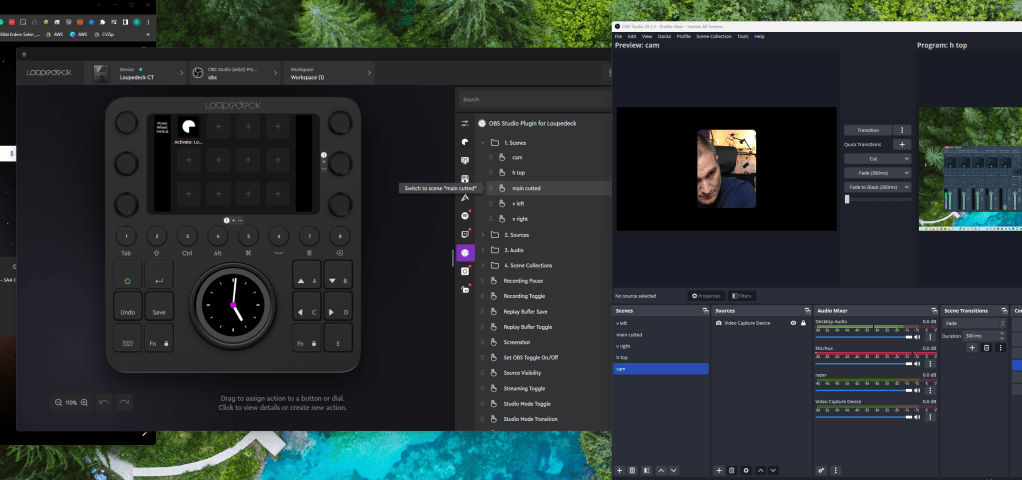Move scene up in Scenes dock
Viewport: 1022px width, 480px height.
661,470
